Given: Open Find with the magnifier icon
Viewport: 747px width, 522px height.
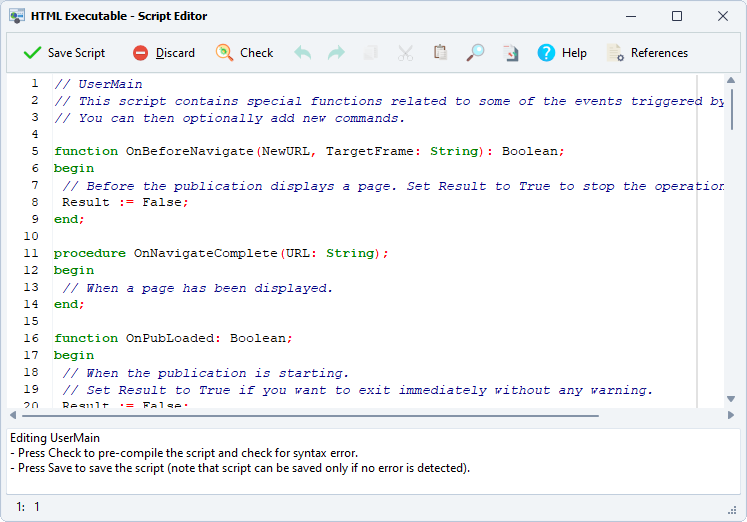Looking at the screenshot, I should (x=475, y=53).
